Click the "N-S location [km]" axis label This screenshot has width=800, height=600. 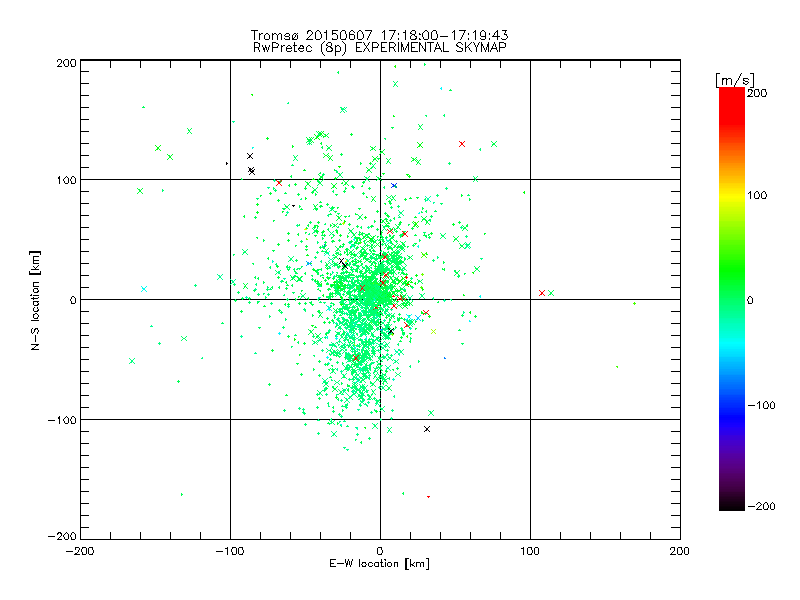pyautogui.click(x=35, y=300)
